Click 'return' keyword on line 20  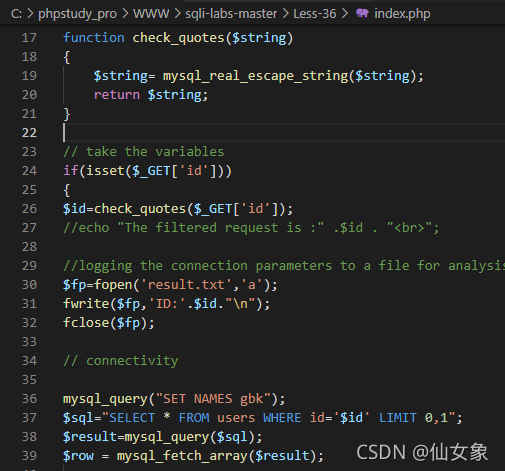coord(117,95)
